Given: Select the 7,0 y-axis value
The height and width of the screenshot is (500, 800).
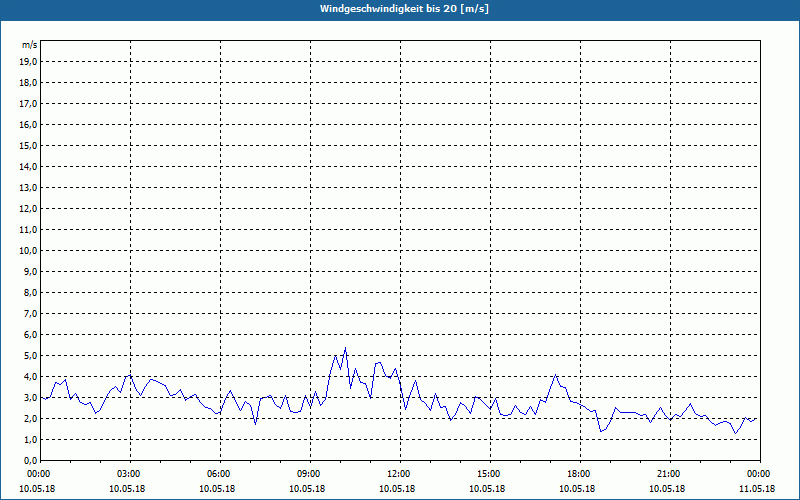Looking at the screenshot, I should pyautogui.click(x=30, y=313).
